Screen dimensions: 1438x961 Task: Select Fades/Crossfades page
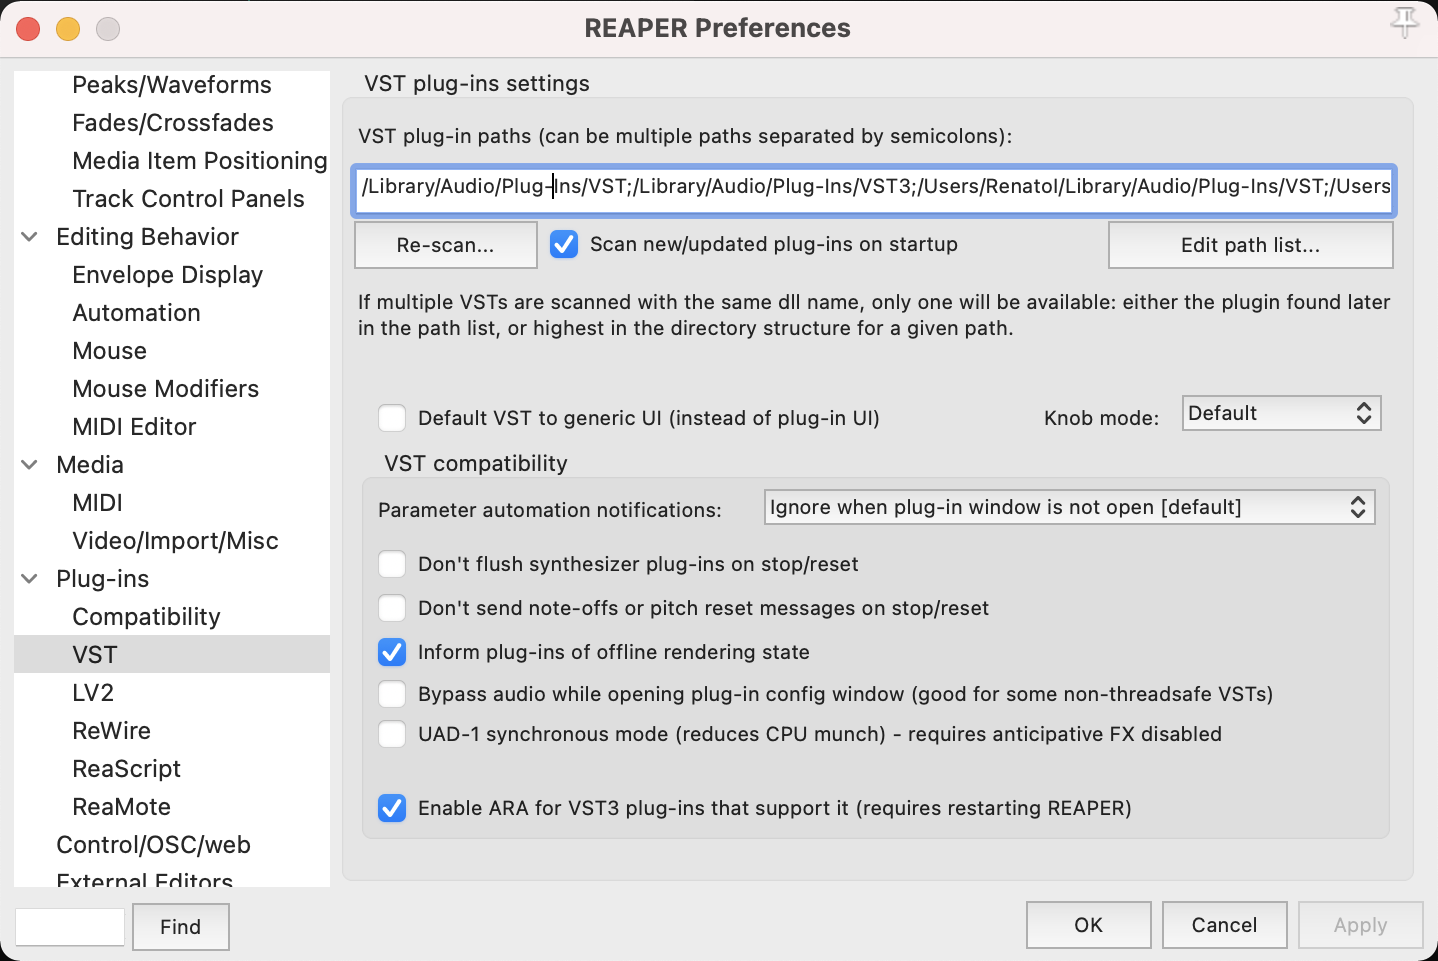(173, 123)
